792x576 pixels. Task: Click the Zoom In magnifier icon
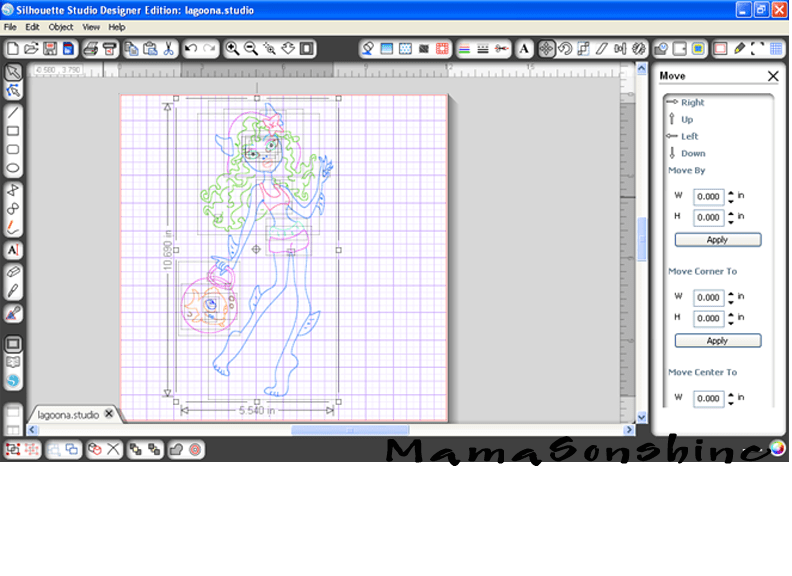[232, 48]
